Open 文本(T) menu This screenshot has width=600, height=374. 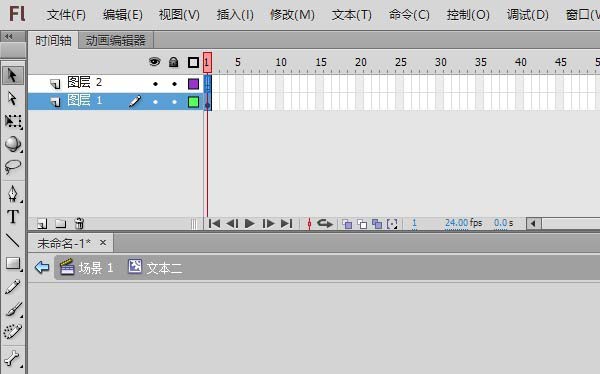click(352, 15)
